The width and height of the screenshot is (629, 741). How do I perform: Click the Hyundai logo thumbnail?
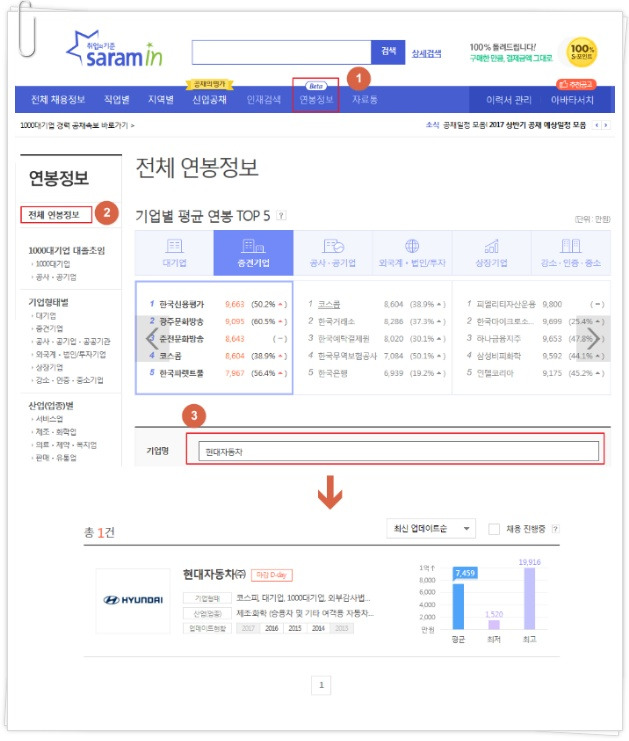click(133, 601)
